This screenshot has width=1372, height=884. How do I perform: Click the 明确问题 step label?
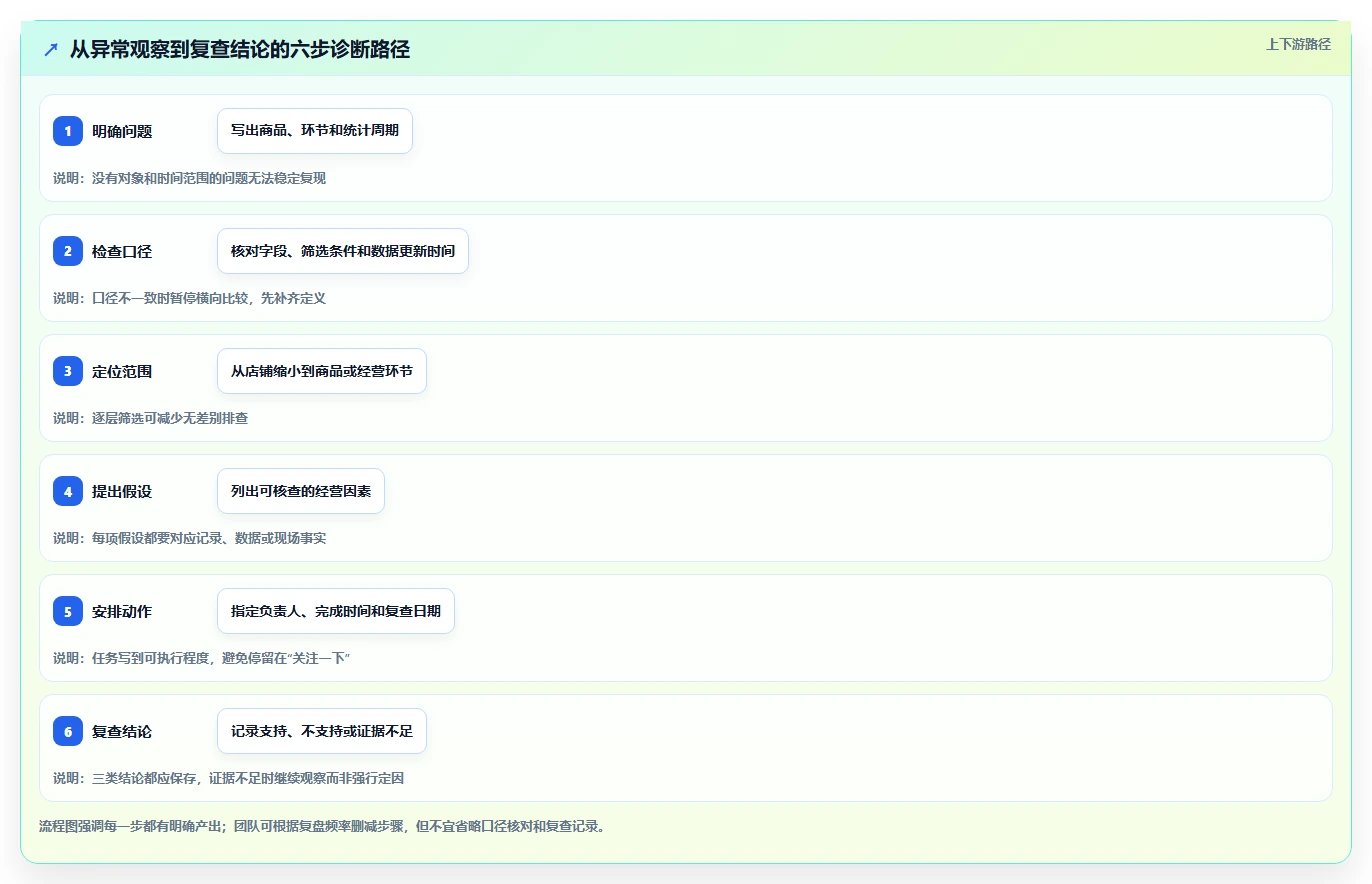pyautogui.click(x=122, y=131)
